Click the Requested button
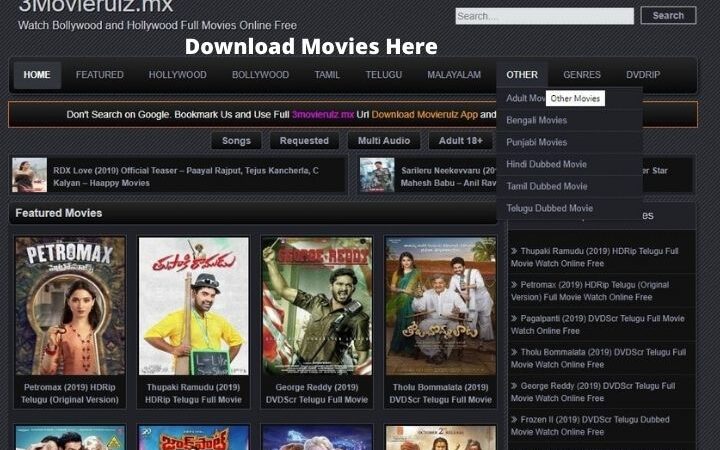Screen dimensions: 720x450 [304, 141]
